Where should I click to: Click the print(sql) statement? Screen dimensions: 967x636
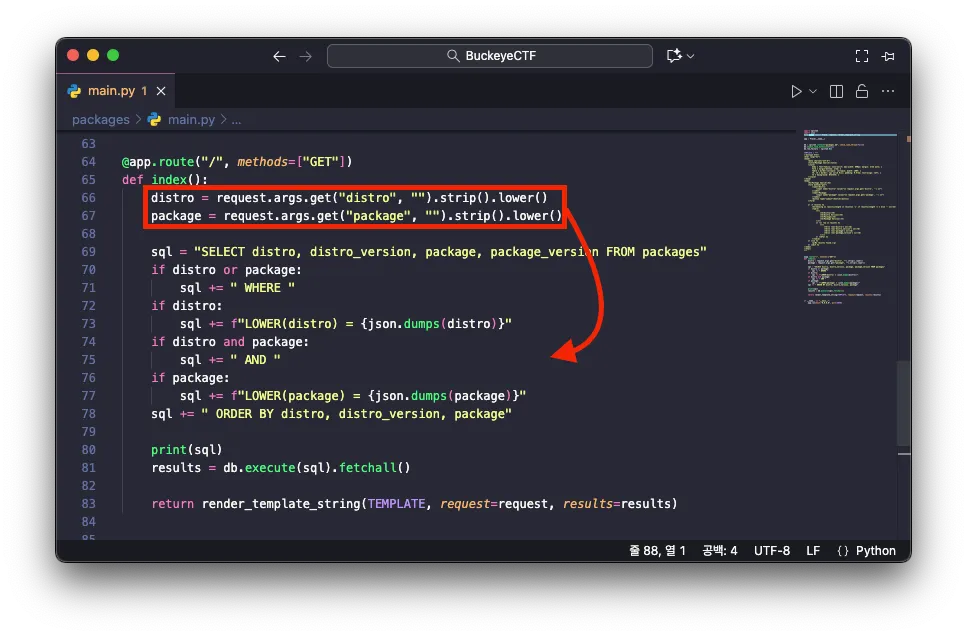tap(186, 450)
